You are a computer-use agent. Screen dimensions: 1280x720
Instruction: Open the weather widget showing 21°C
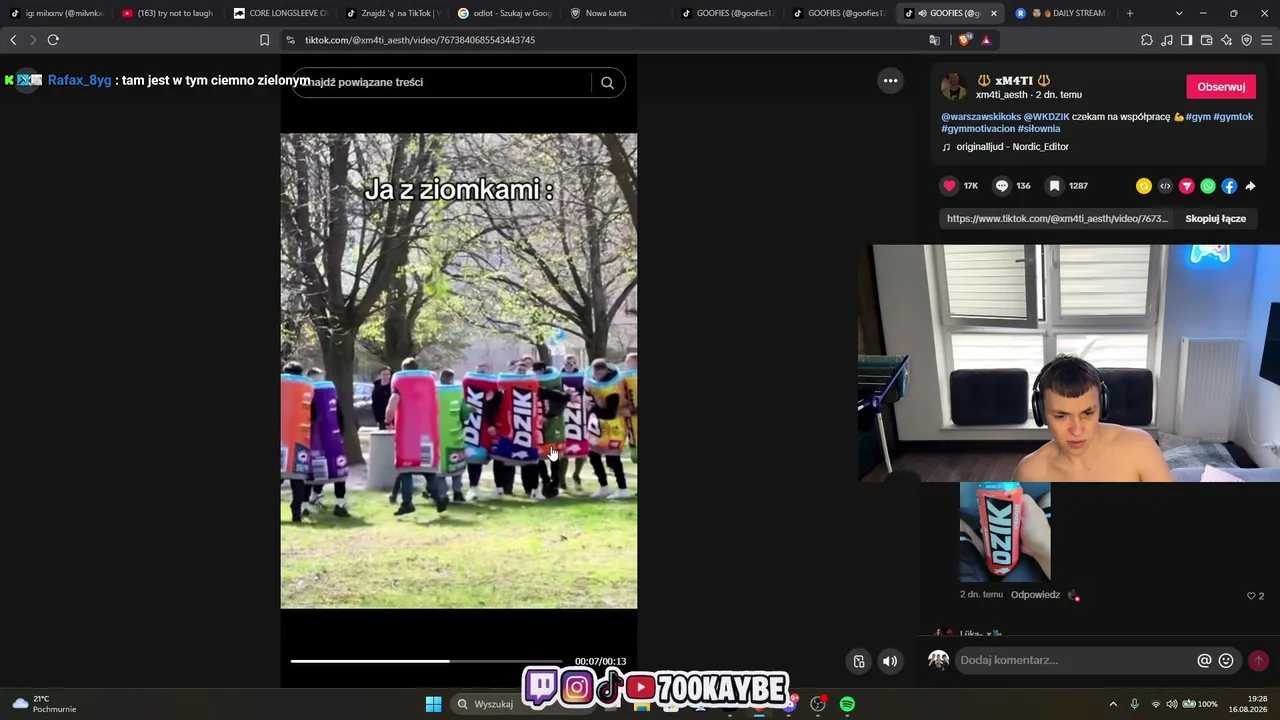(x=45, y=704)
